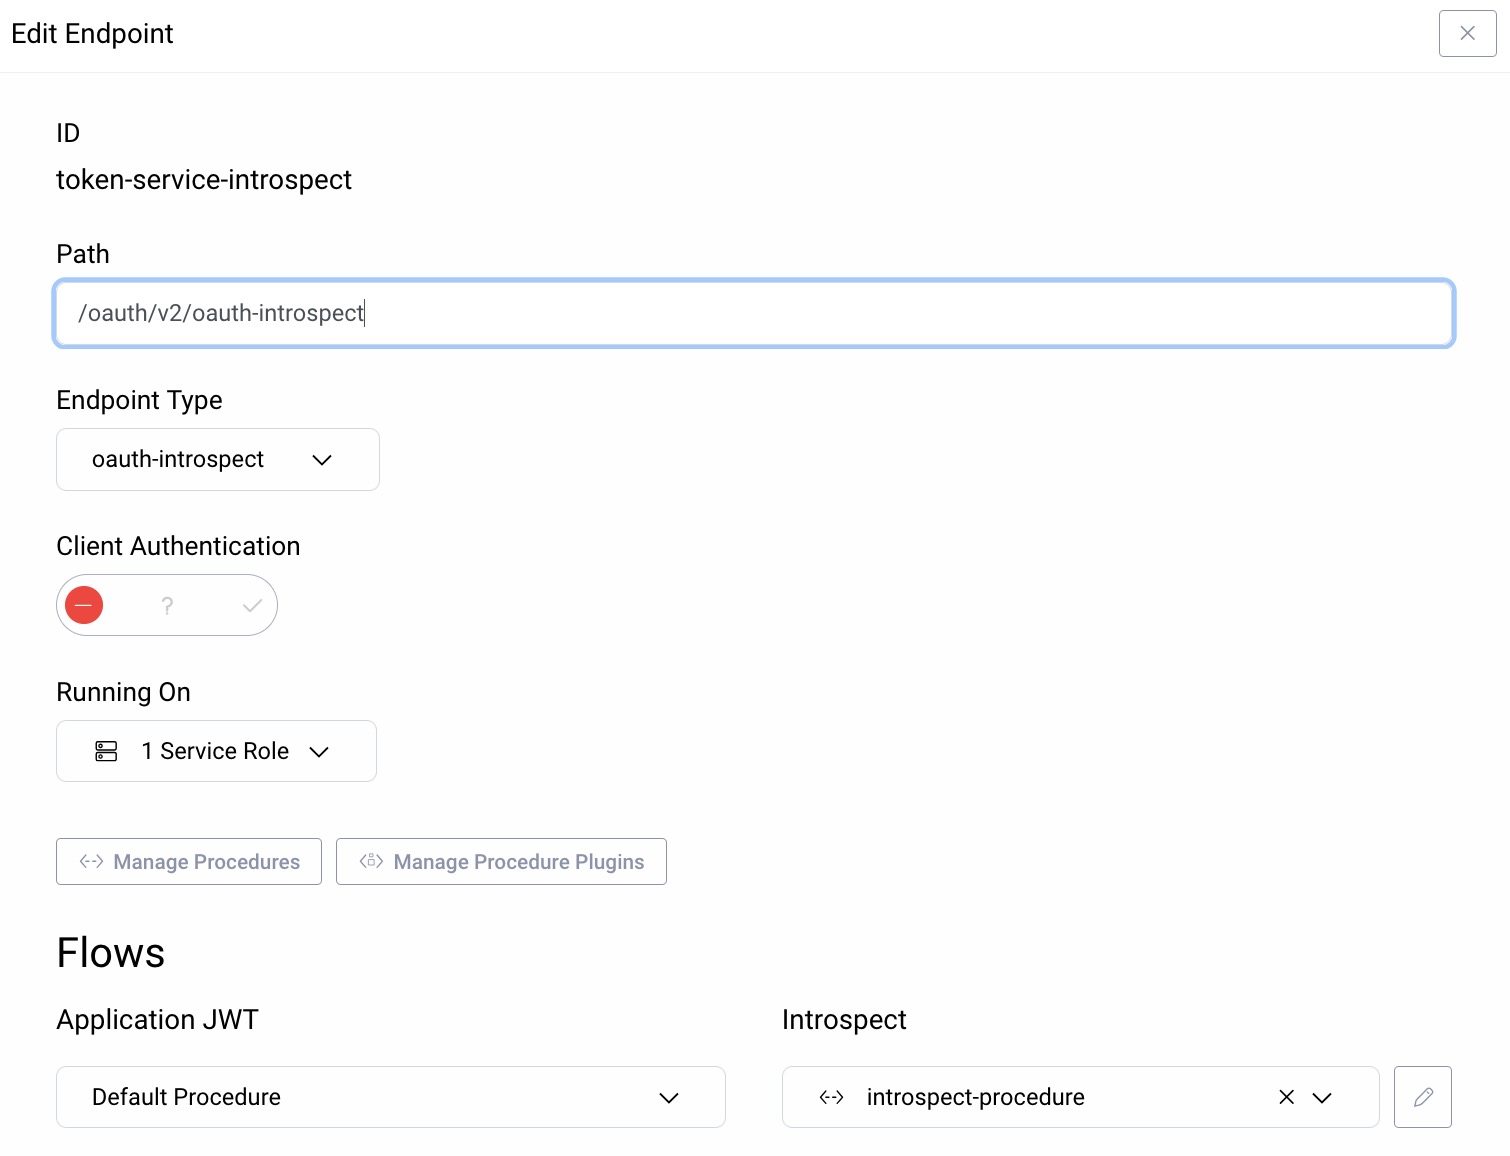Set Client Authentication to required checkmark

(x=252, y=605)
